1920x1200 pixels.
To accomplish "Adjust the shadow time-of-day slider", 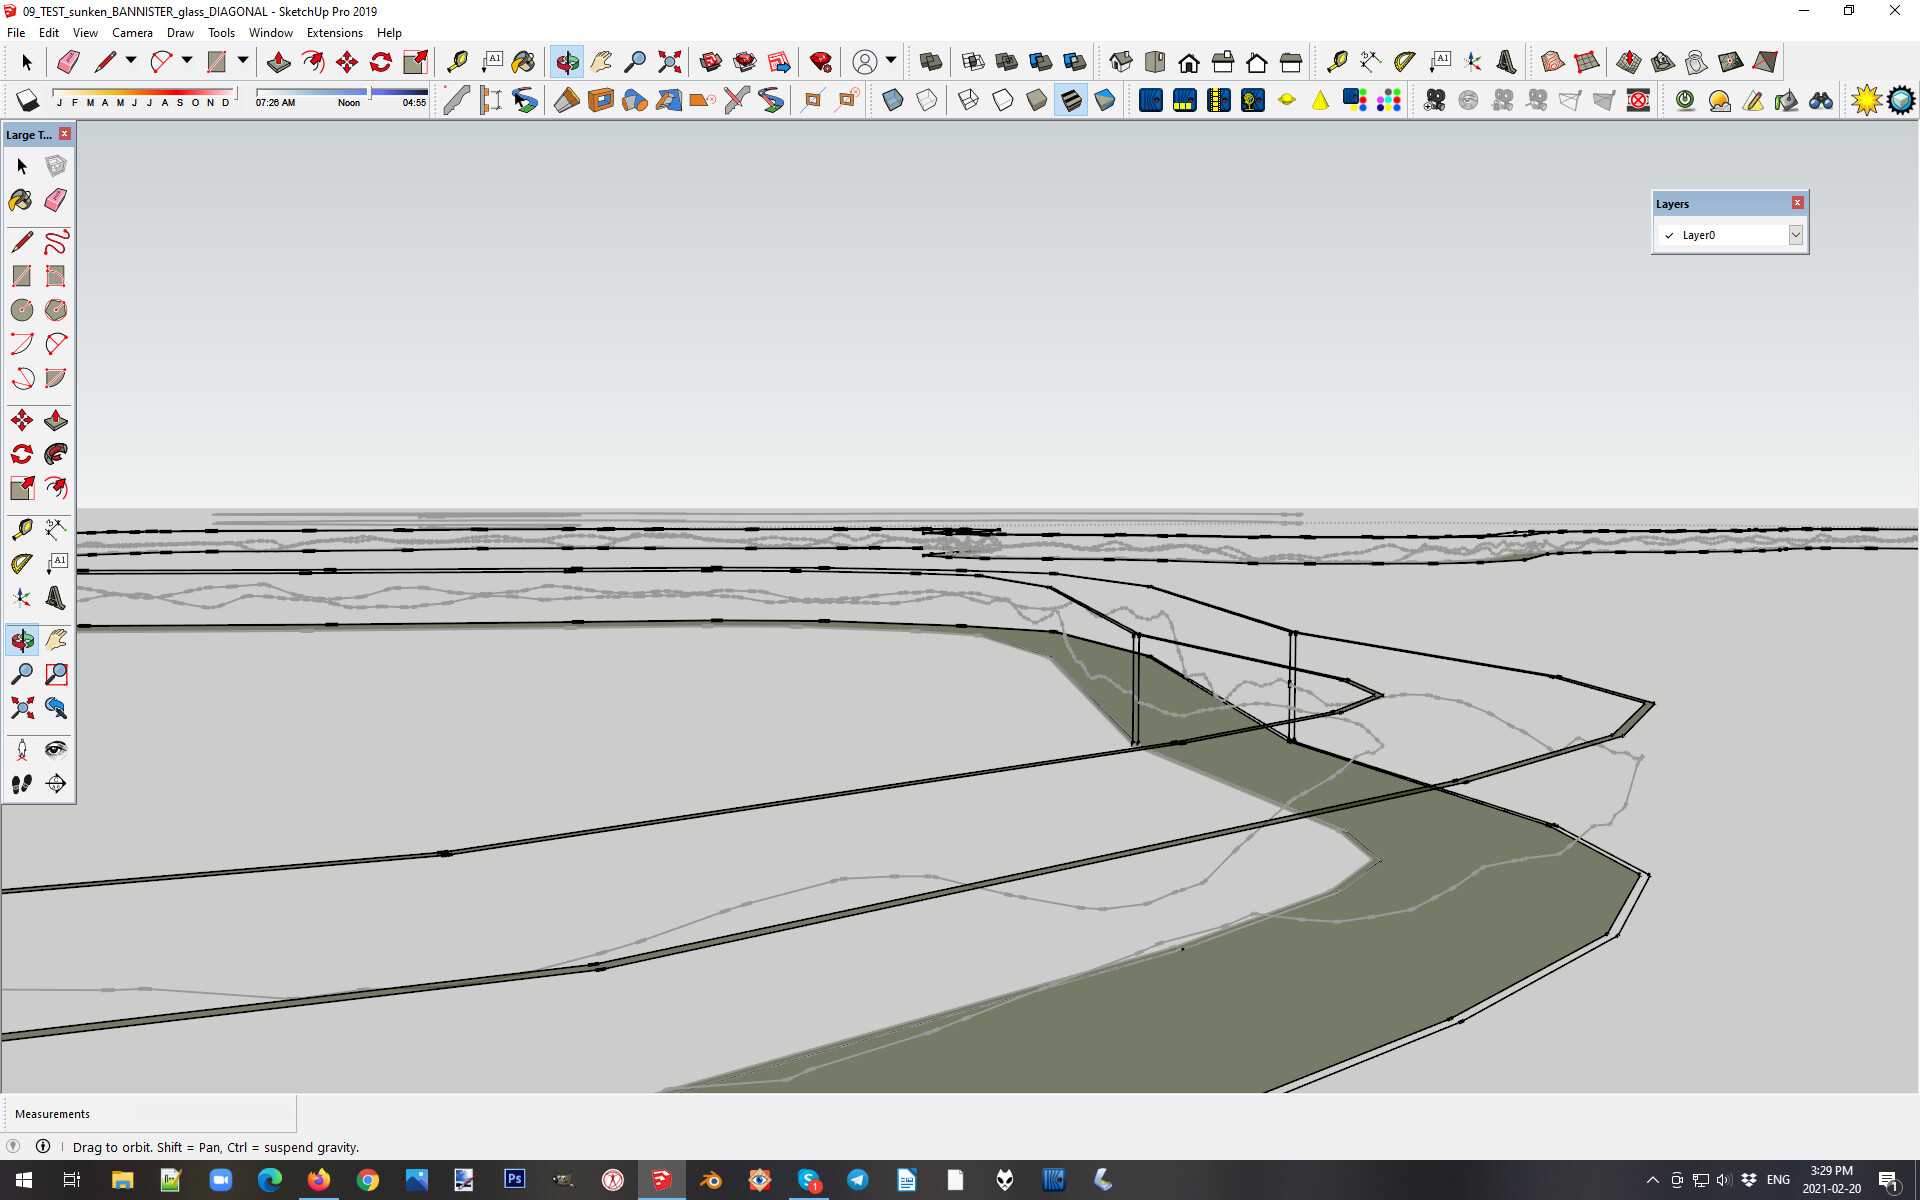I will (370, 93).
